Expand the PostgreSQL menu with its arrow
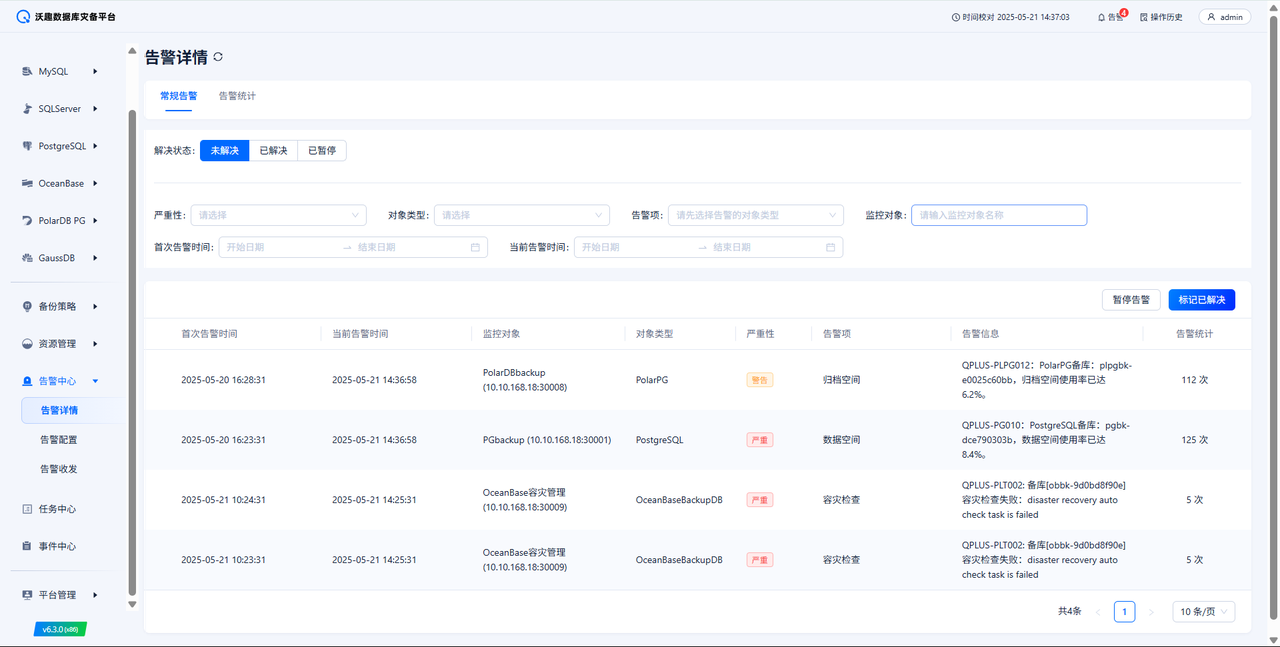Image resolution: width=1280 pixels, height=647 pixels. pyautogui.click(x=95, y=146)
